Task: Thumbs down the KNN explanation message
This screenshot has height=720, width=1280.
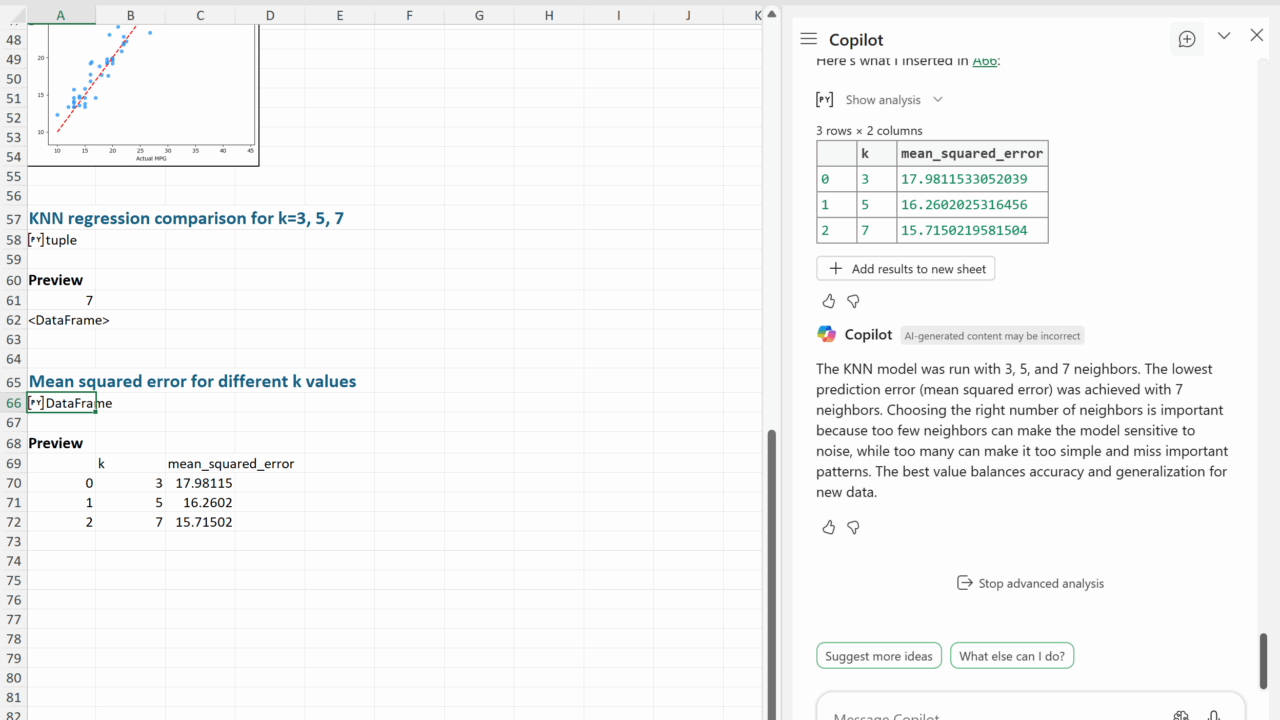Action: point(853,527)
